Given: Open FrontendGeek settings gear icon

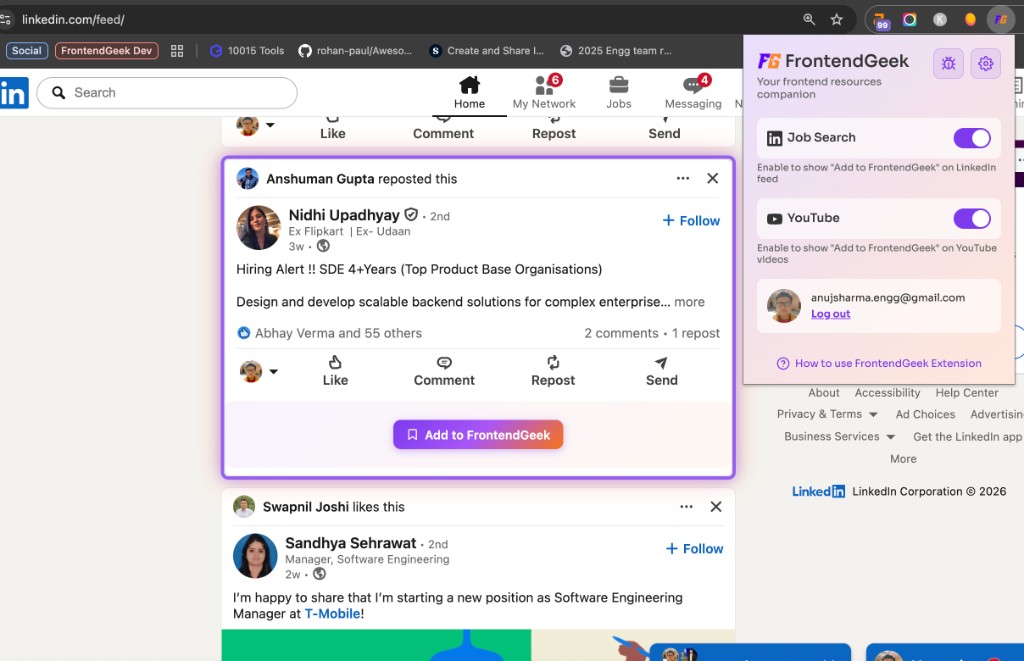Looking at the screenshot, I should click(985, 64).
